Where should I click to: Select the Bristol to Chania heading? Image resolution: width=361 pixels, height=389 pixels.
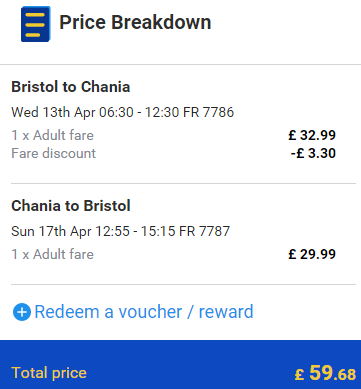click(x=71, y=87)
